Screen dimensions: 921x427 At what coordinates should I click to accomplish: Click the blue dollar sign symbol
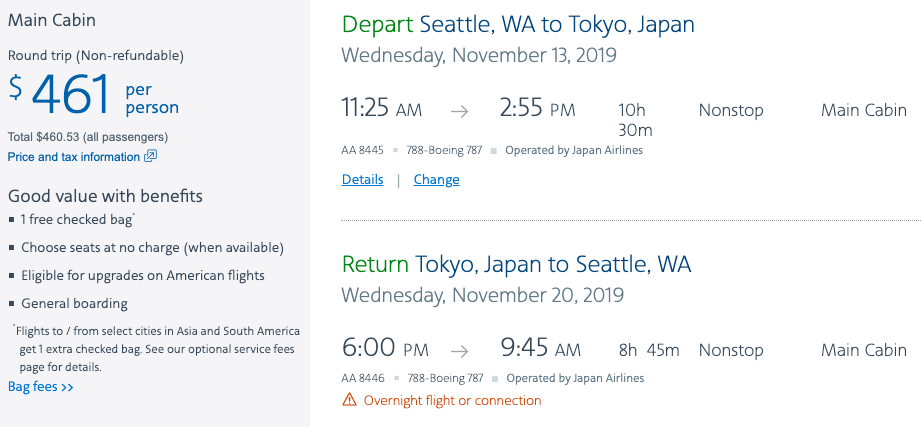pos(15,88)
